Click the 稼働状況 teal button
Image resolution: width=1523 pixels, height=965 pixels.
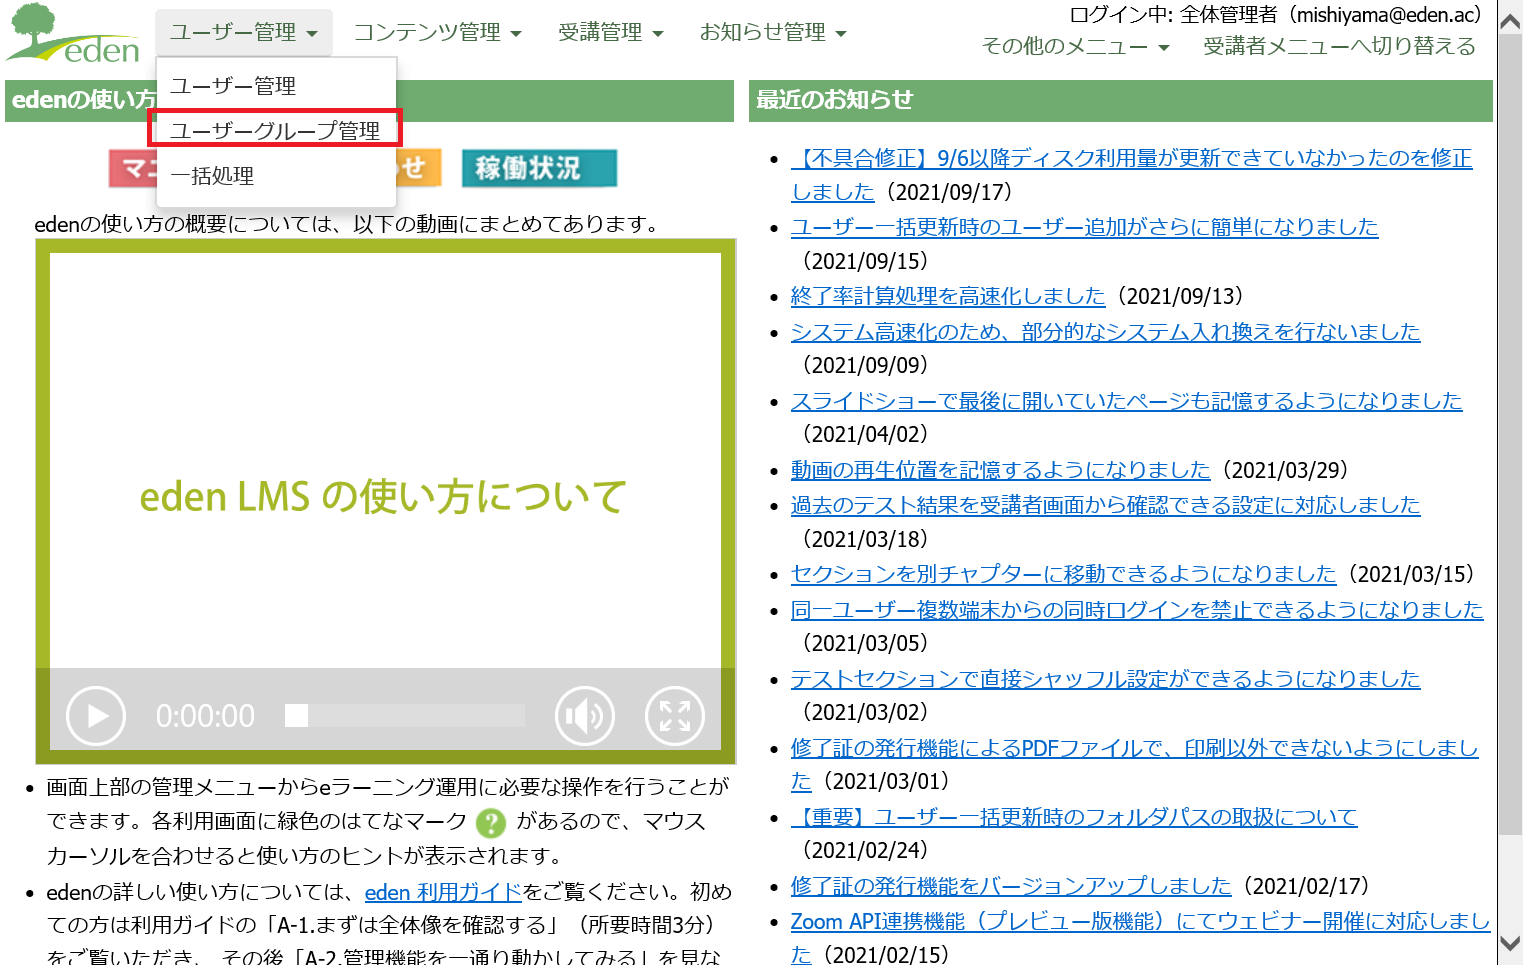(x=539, y=168)
